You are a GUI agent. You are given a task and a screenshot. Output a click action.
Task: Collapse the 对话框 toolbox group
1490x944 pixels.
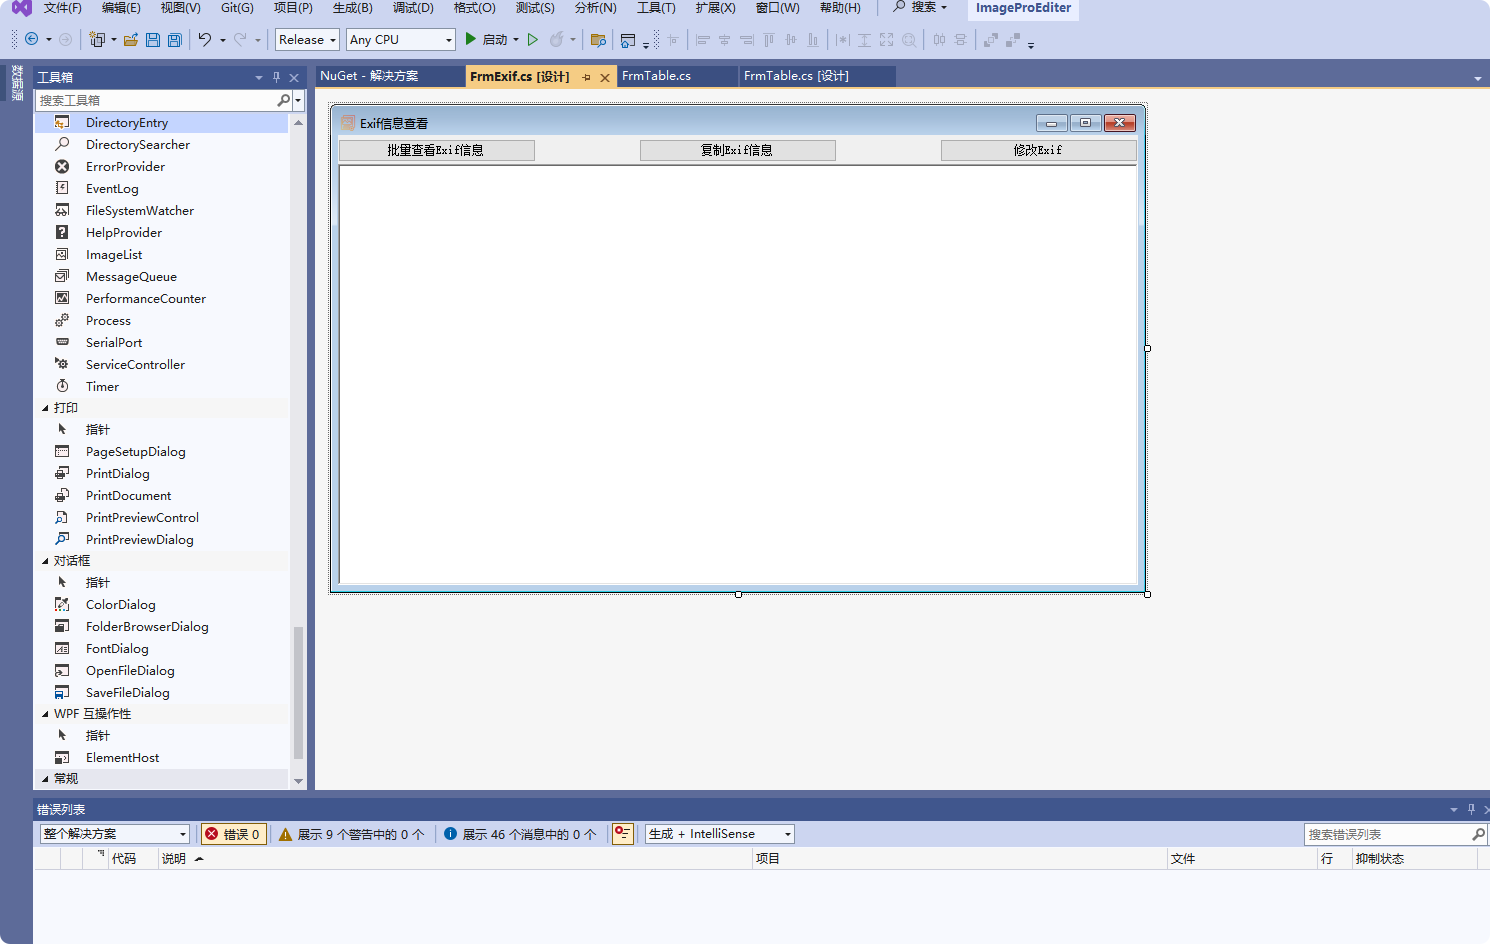(45, 561)
